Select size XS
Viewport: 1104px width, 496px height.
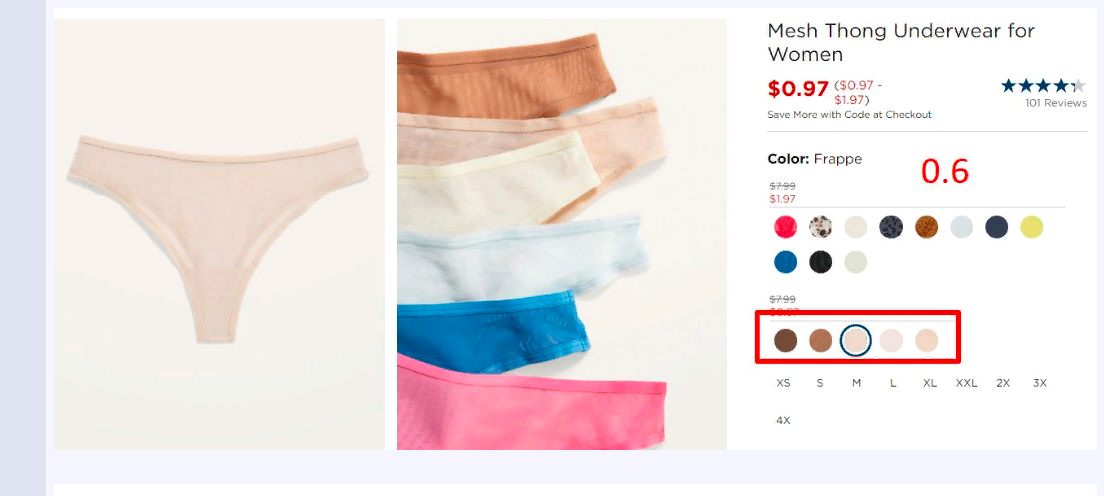pyautogui.click(x=783, y=383)
